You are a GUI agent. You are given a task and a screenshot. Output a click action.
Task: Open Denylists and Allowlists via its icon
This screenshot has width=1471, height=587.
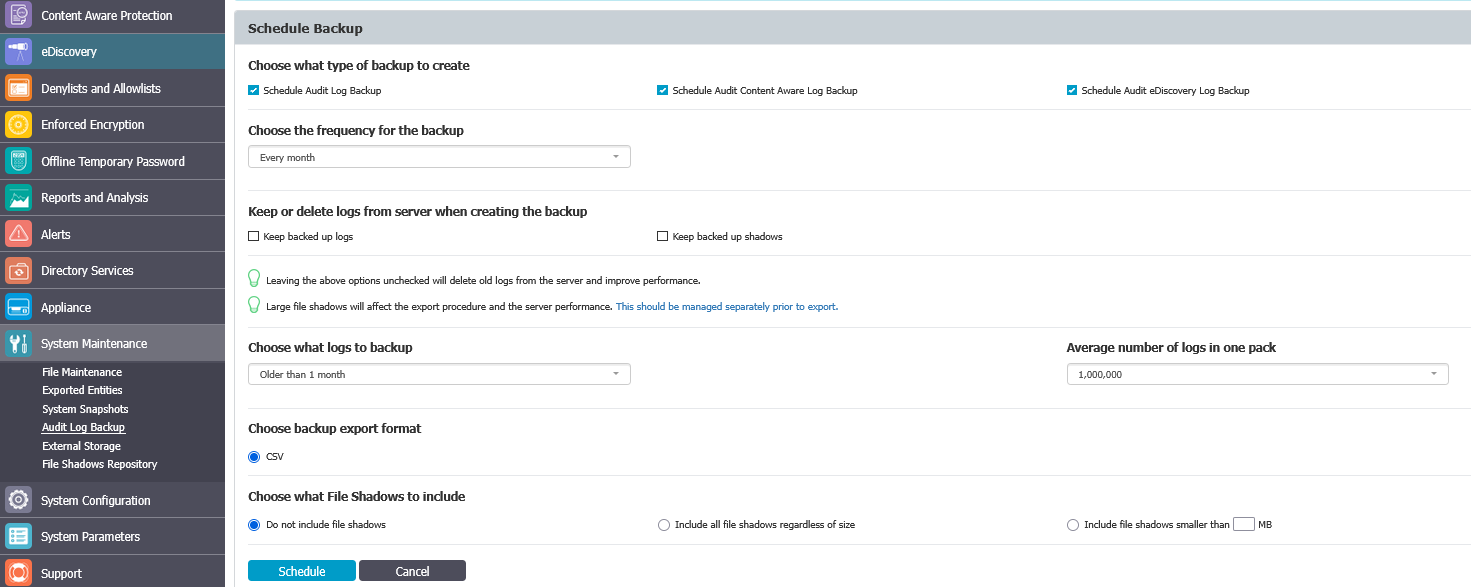[x=17, y=87]
